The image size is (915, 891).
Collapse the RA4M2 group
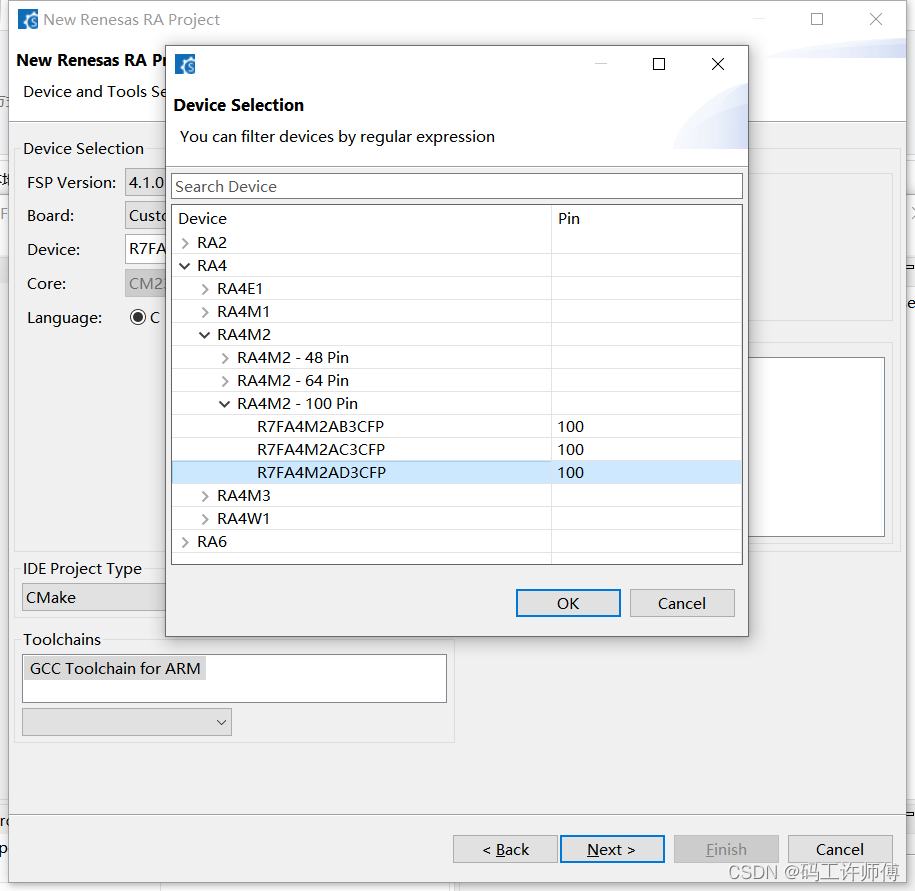click(205, 335)
